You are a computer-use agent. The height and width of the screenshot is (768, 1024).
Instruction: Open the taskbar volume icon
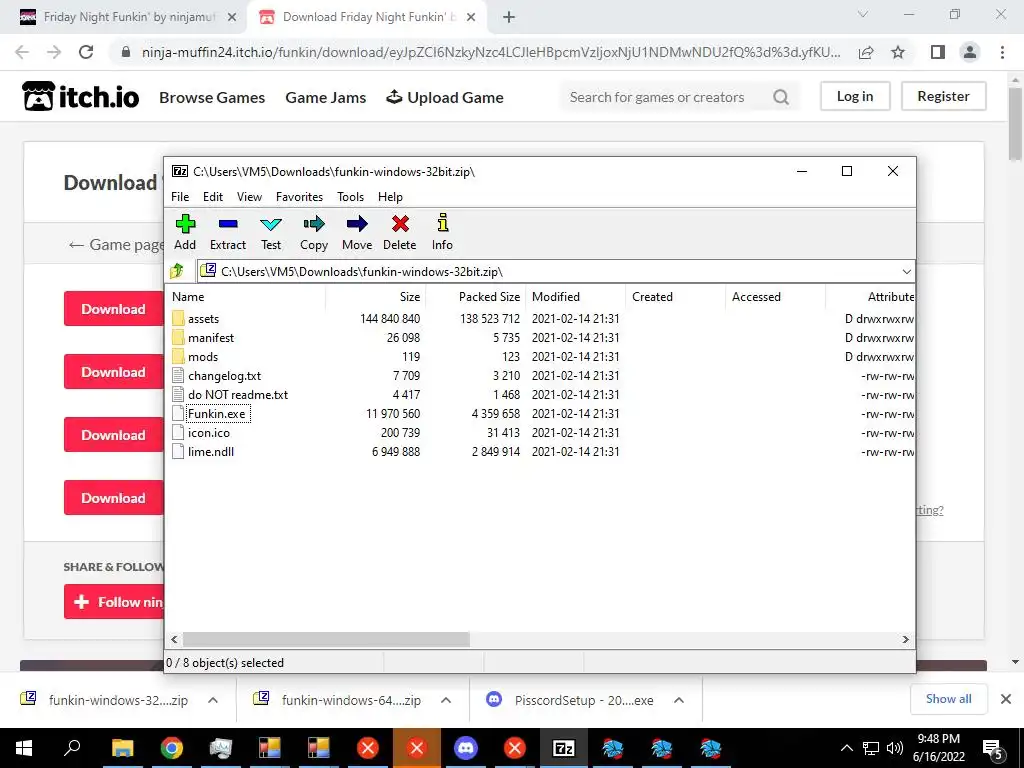coord(895,748)
